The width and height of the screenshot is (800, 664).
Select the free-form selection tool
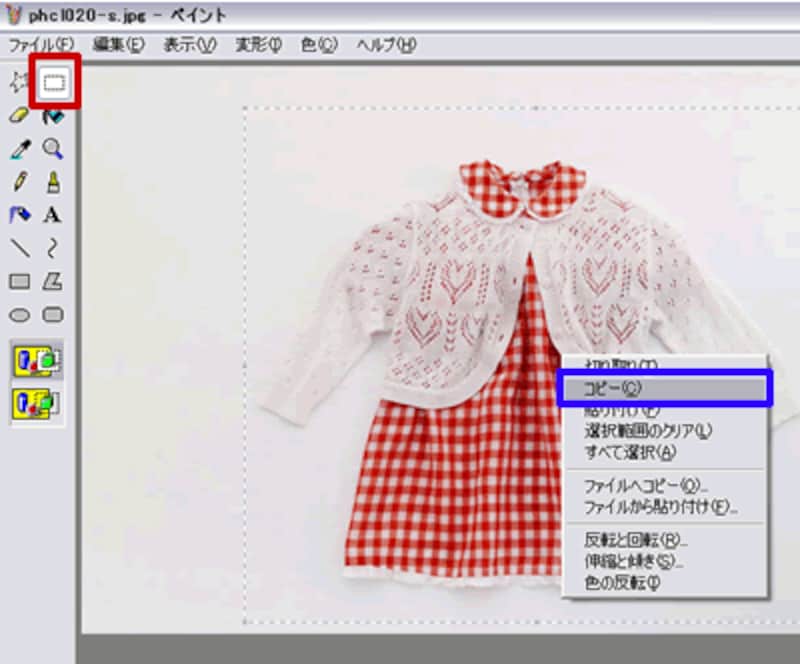(x=19, y=83)
